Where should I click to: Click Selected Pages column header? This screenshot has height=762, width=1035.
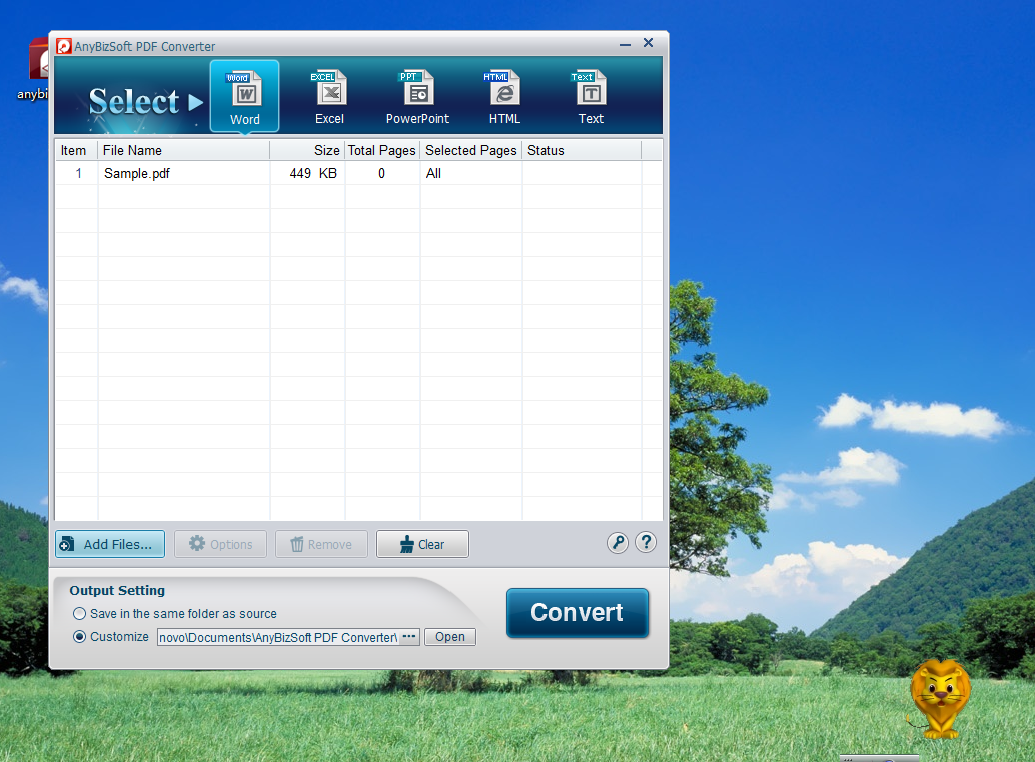click(x=471, y=151)
